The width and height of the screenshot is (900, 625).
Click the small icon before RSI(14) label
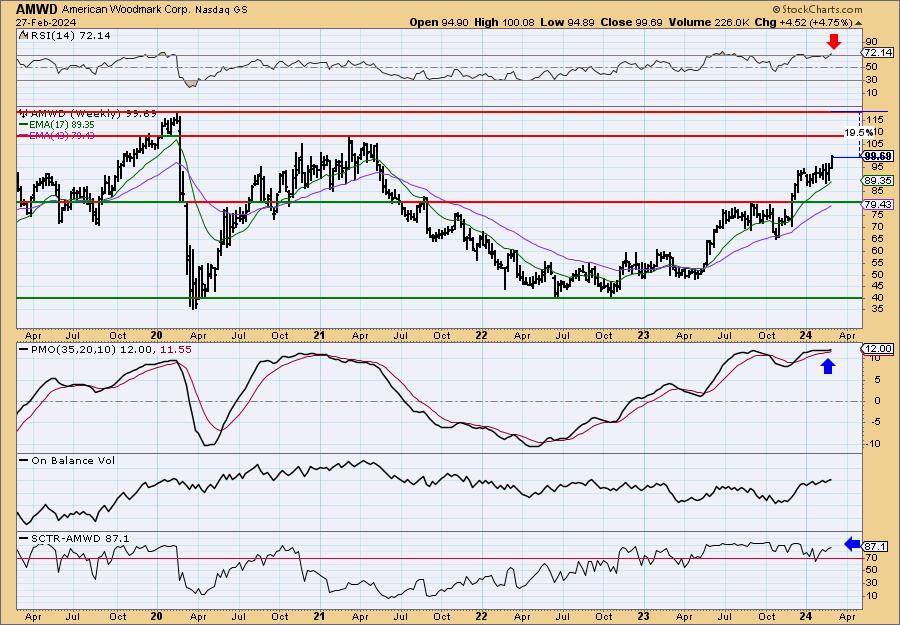(24, 36)
